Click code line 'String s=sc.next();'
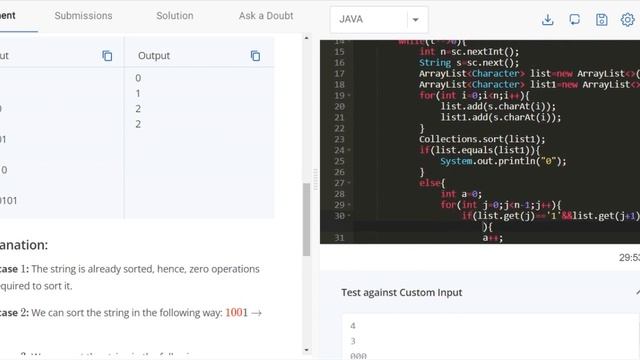The image size is (640, 360). [x=469, y=63]
